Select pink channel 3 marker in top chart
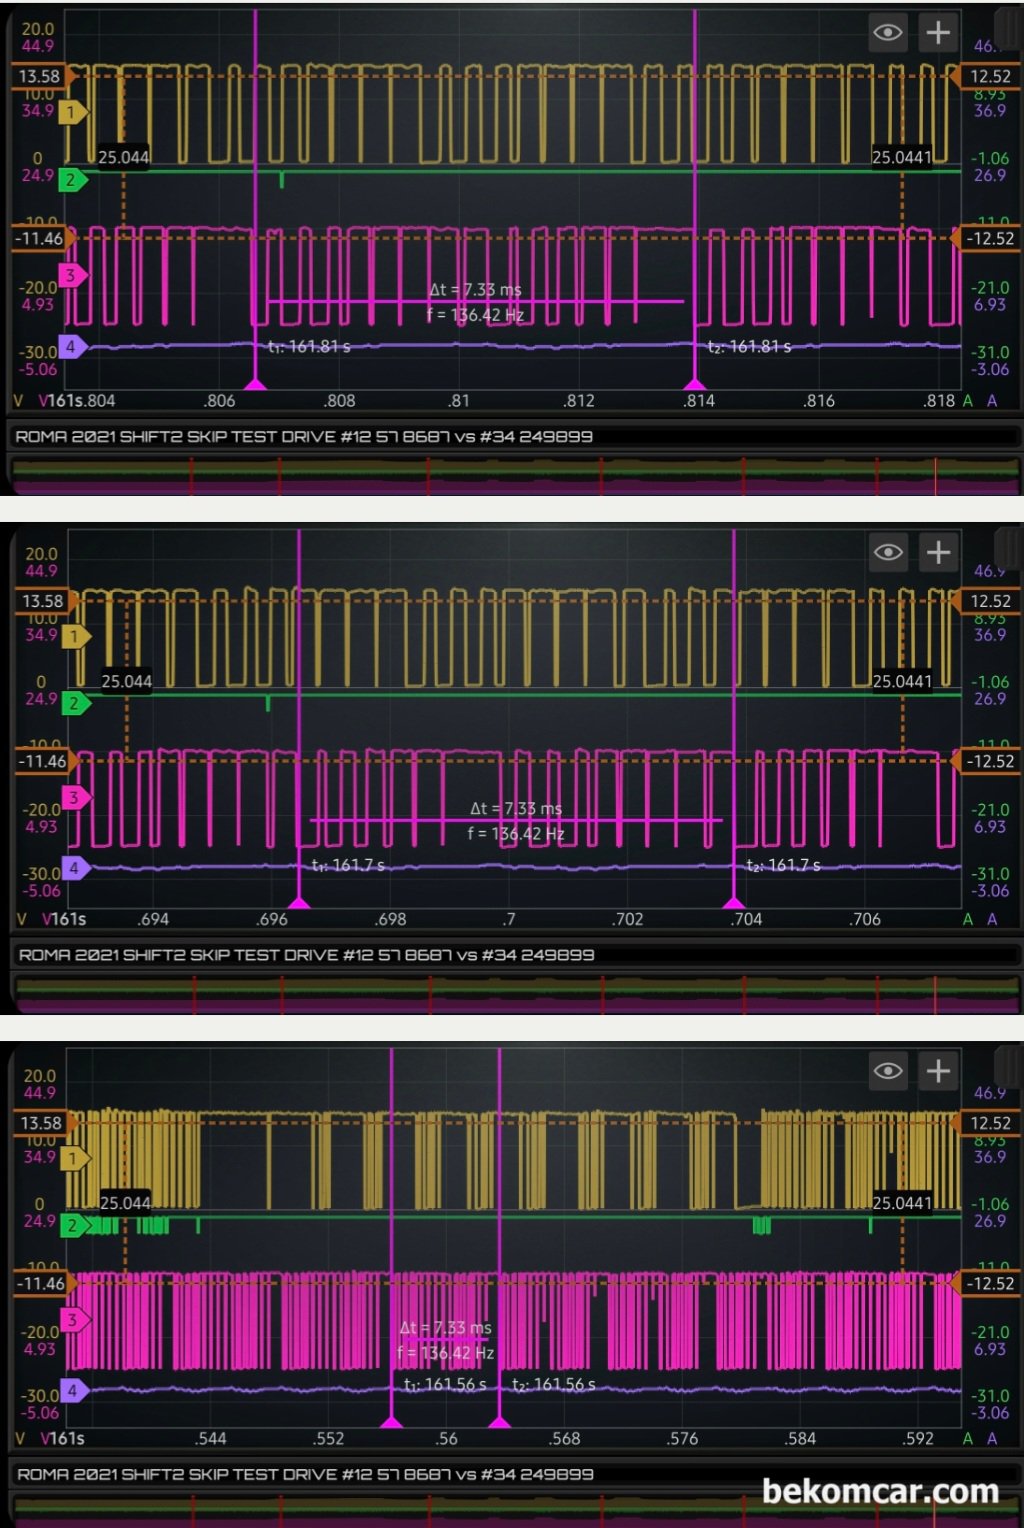Screen dimensions: 1024x1528 coord(73,275)
